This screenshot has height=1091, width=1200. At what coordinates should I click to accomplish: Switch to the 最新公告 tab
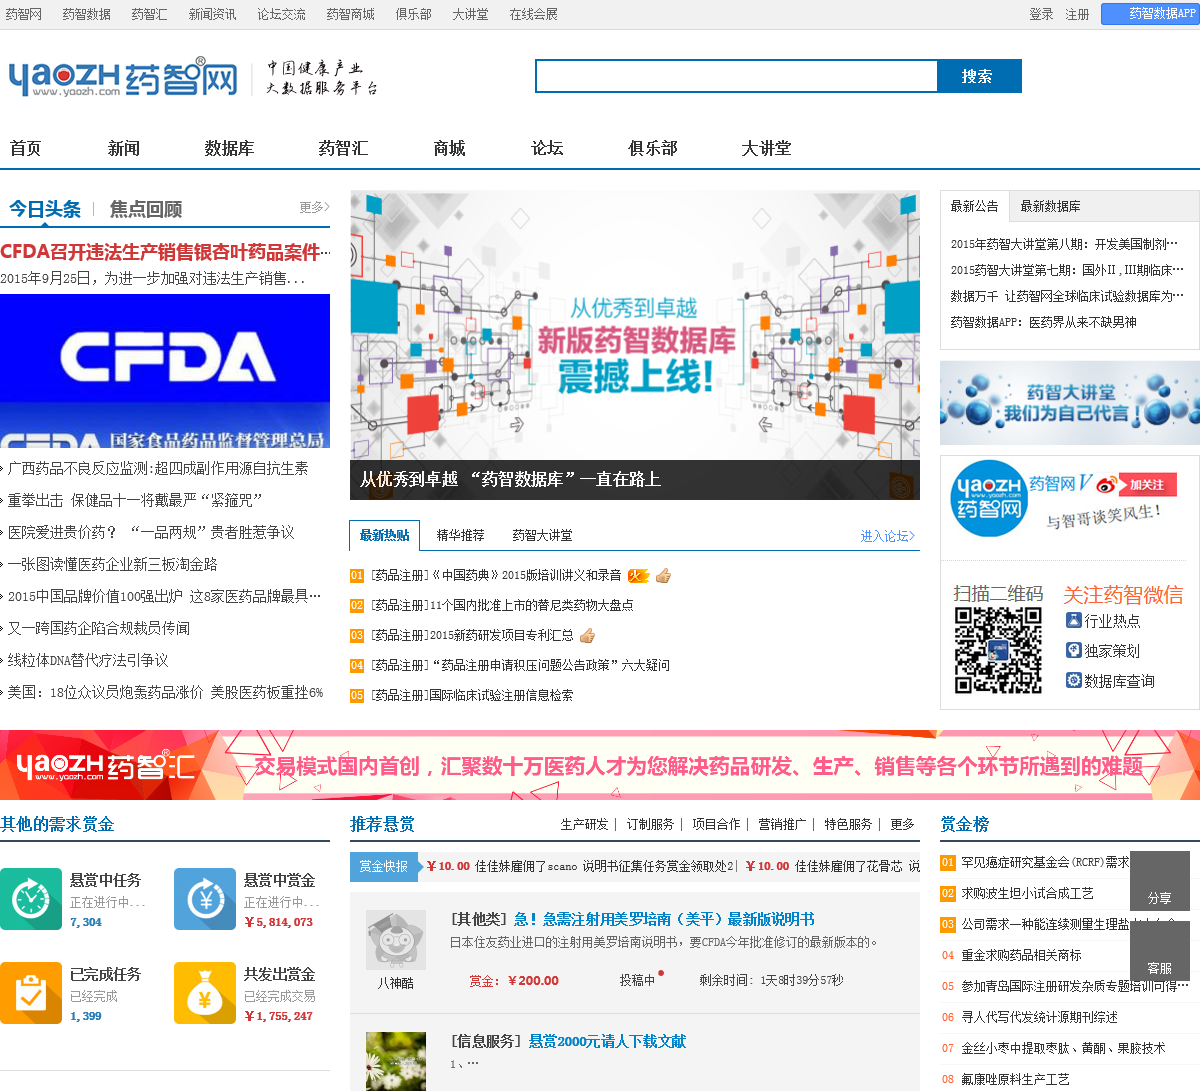(974, 206)
